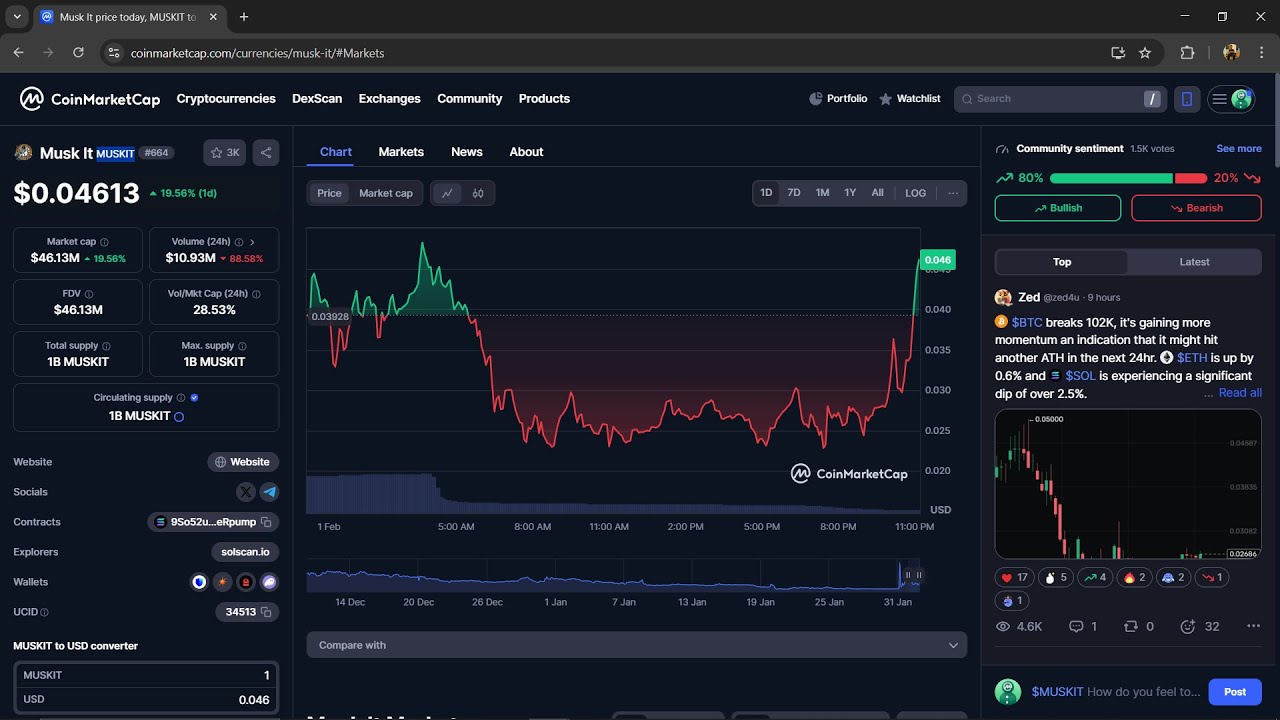Toggle LOG scale on chart

pyautogui.click(x=916, y=193)
